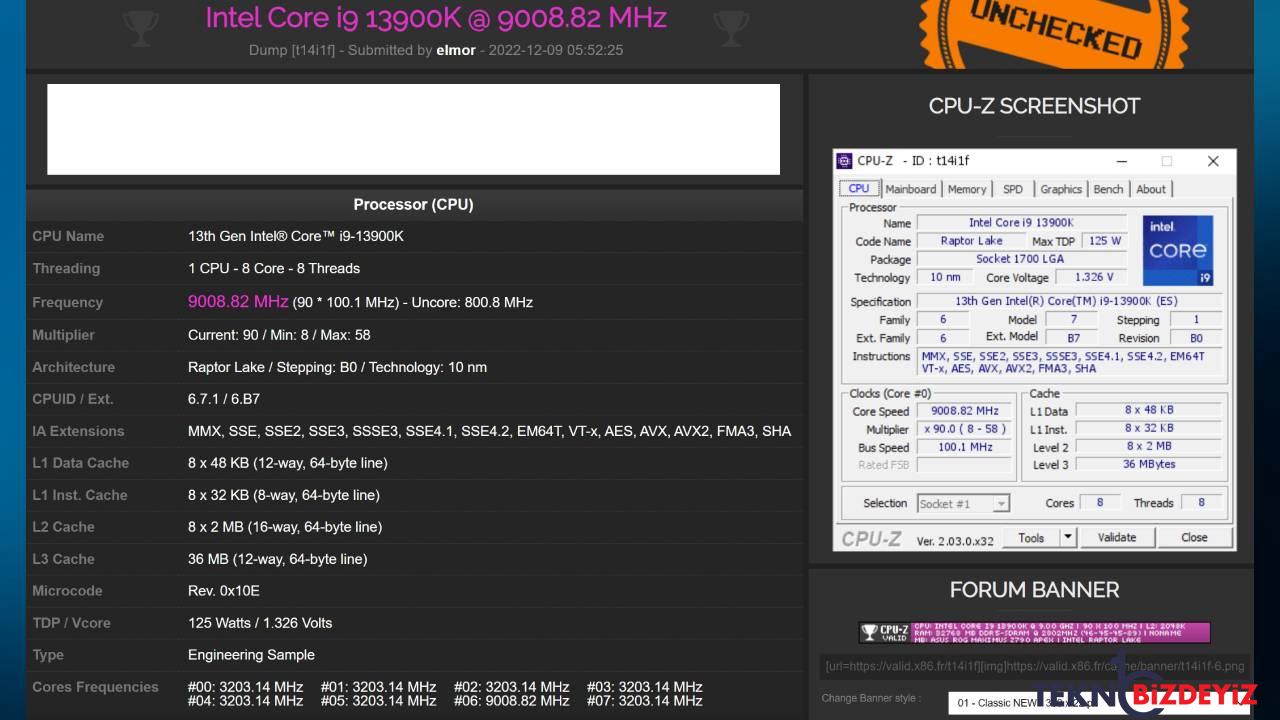Image resolution: width=1280 pixels, height=720 pixels.
Task: Click the Threads count field in CPU-Z
Action: coord(1201,503)
